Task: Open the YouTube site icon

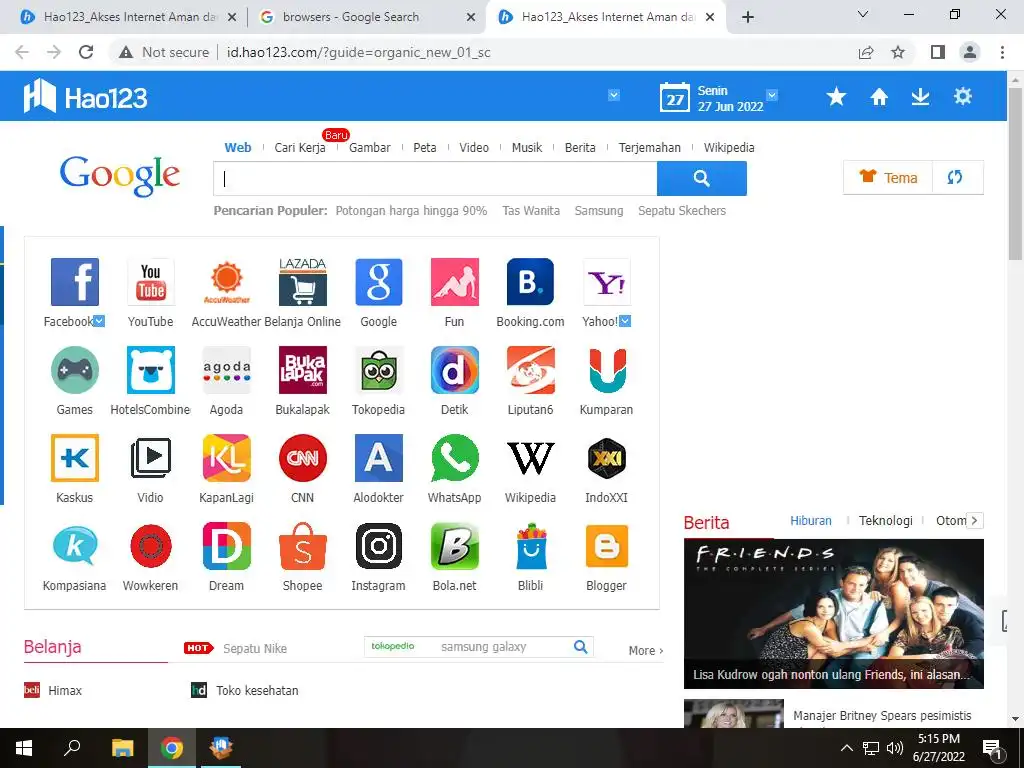Action: pyautogui.click(x=150, y=282)
